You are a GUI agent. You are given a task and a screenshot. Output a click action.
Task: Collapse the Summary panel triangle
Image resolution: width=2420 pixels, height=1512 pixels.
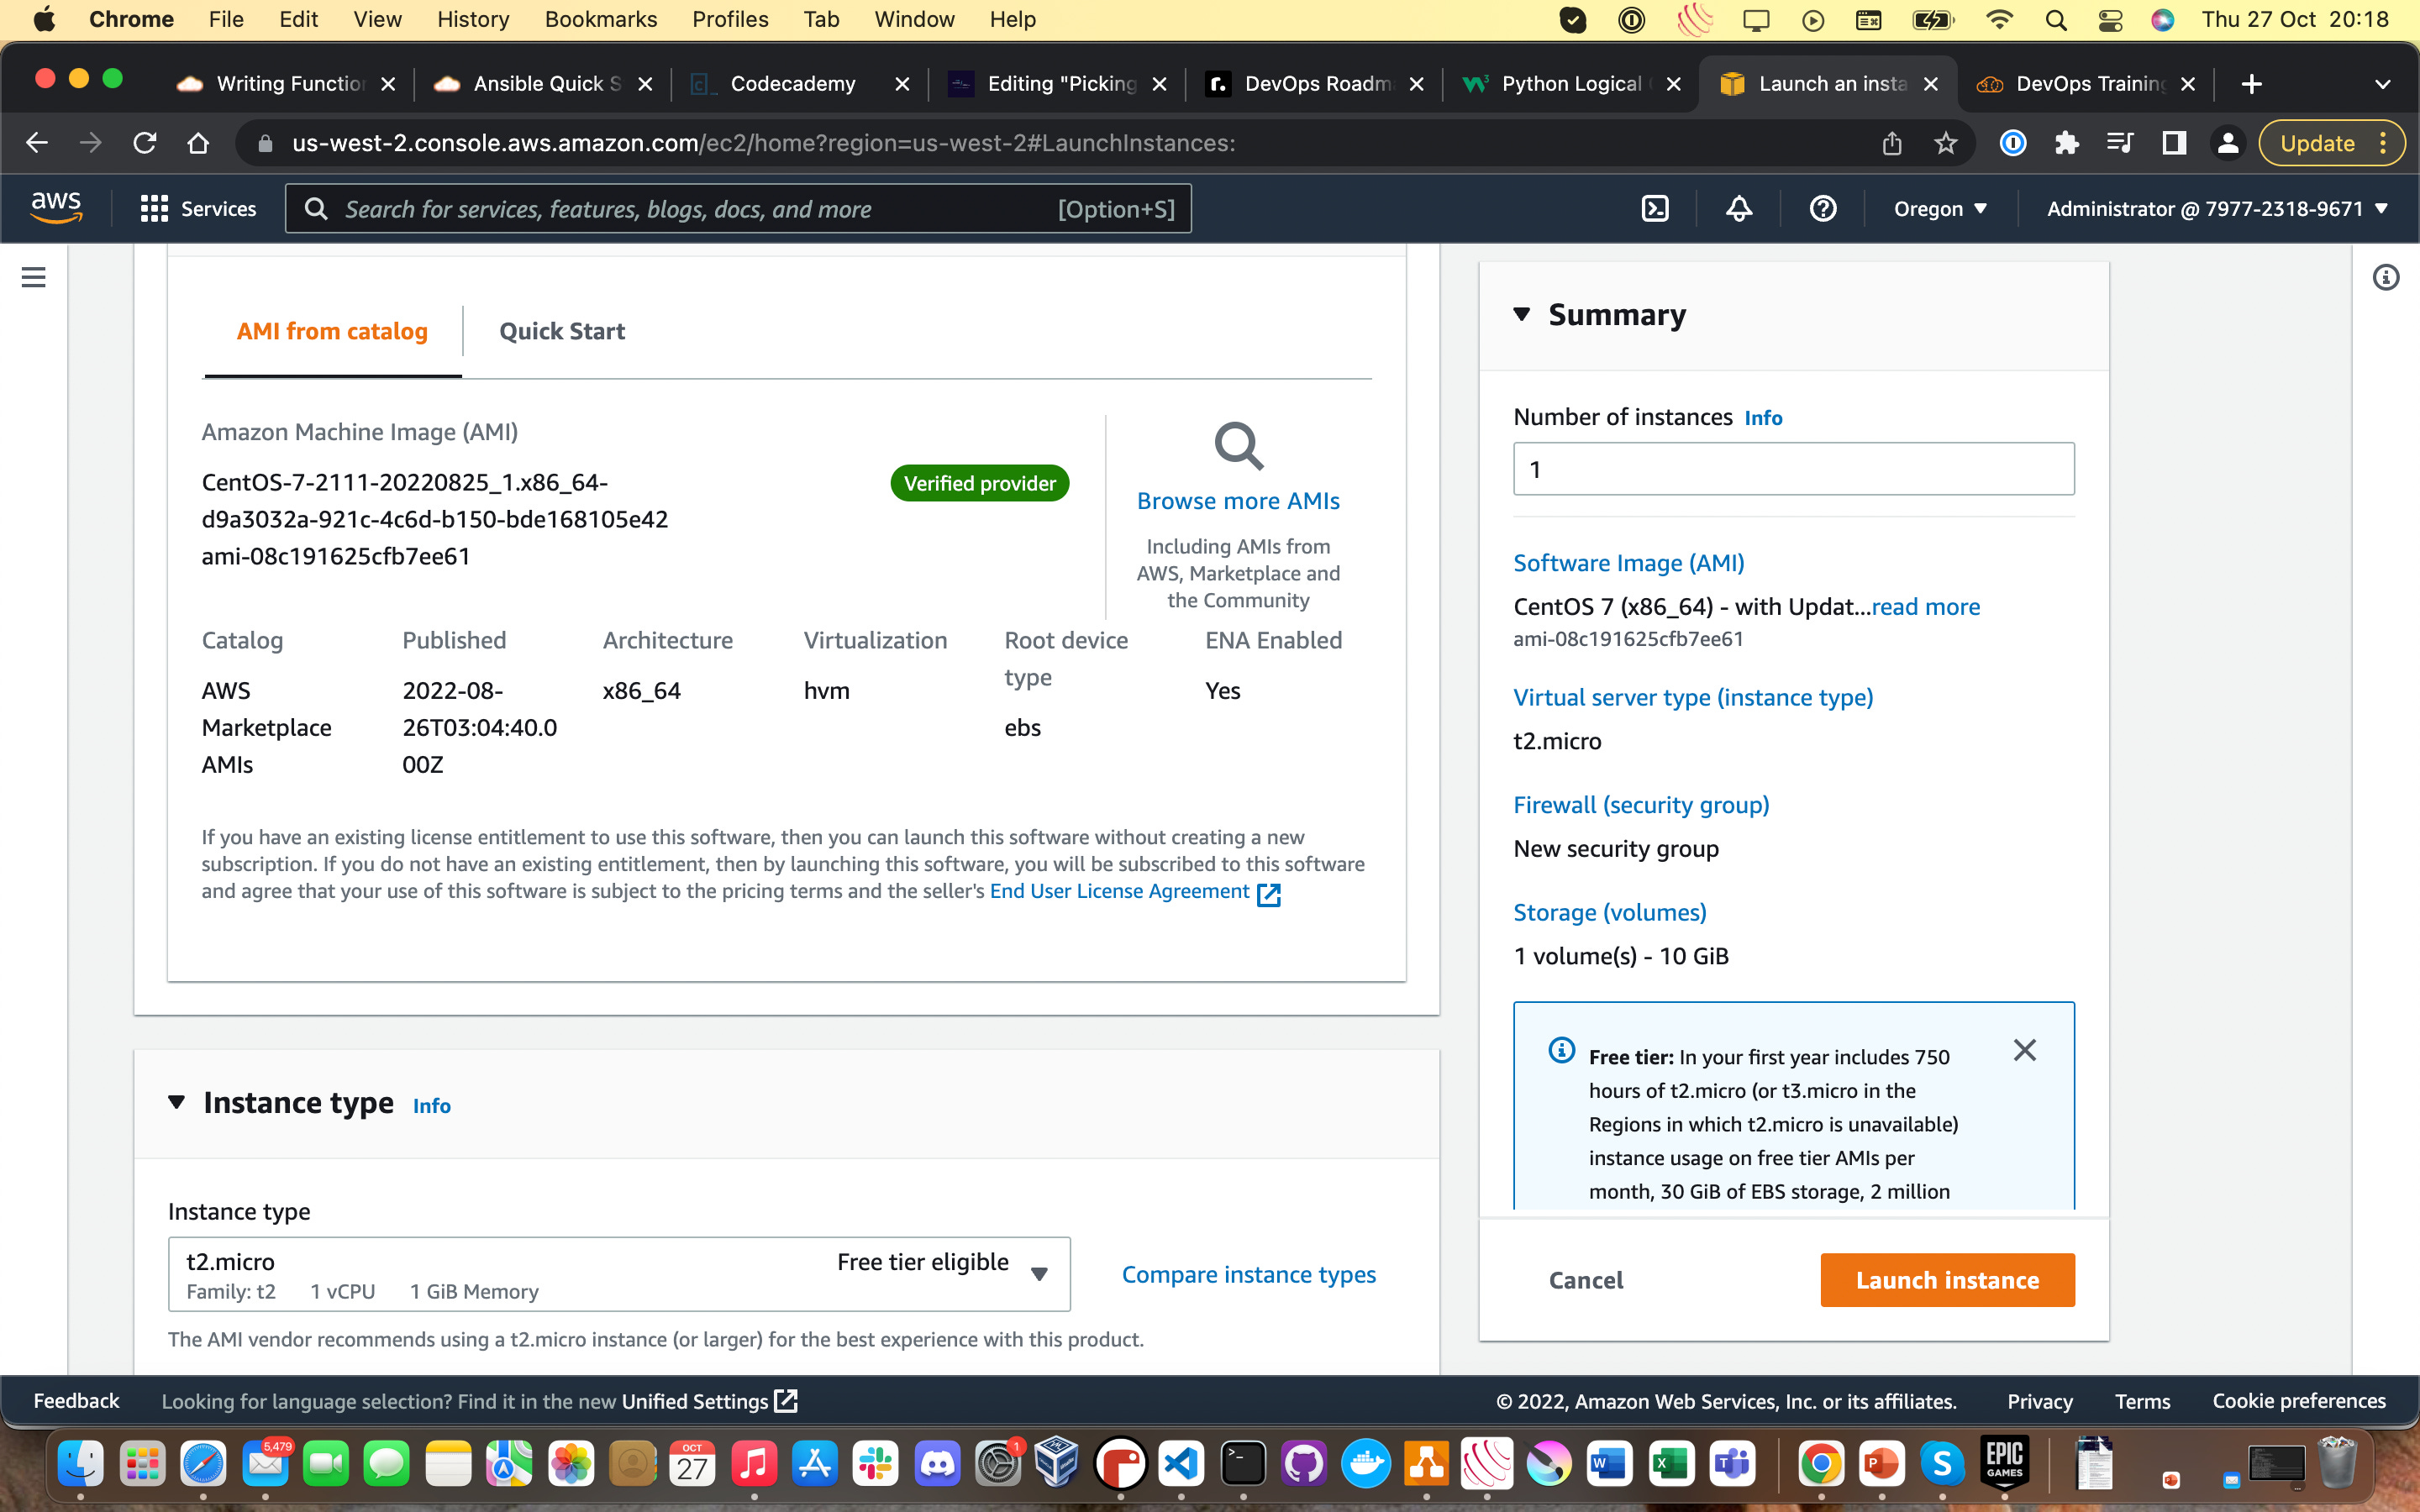1521,315
